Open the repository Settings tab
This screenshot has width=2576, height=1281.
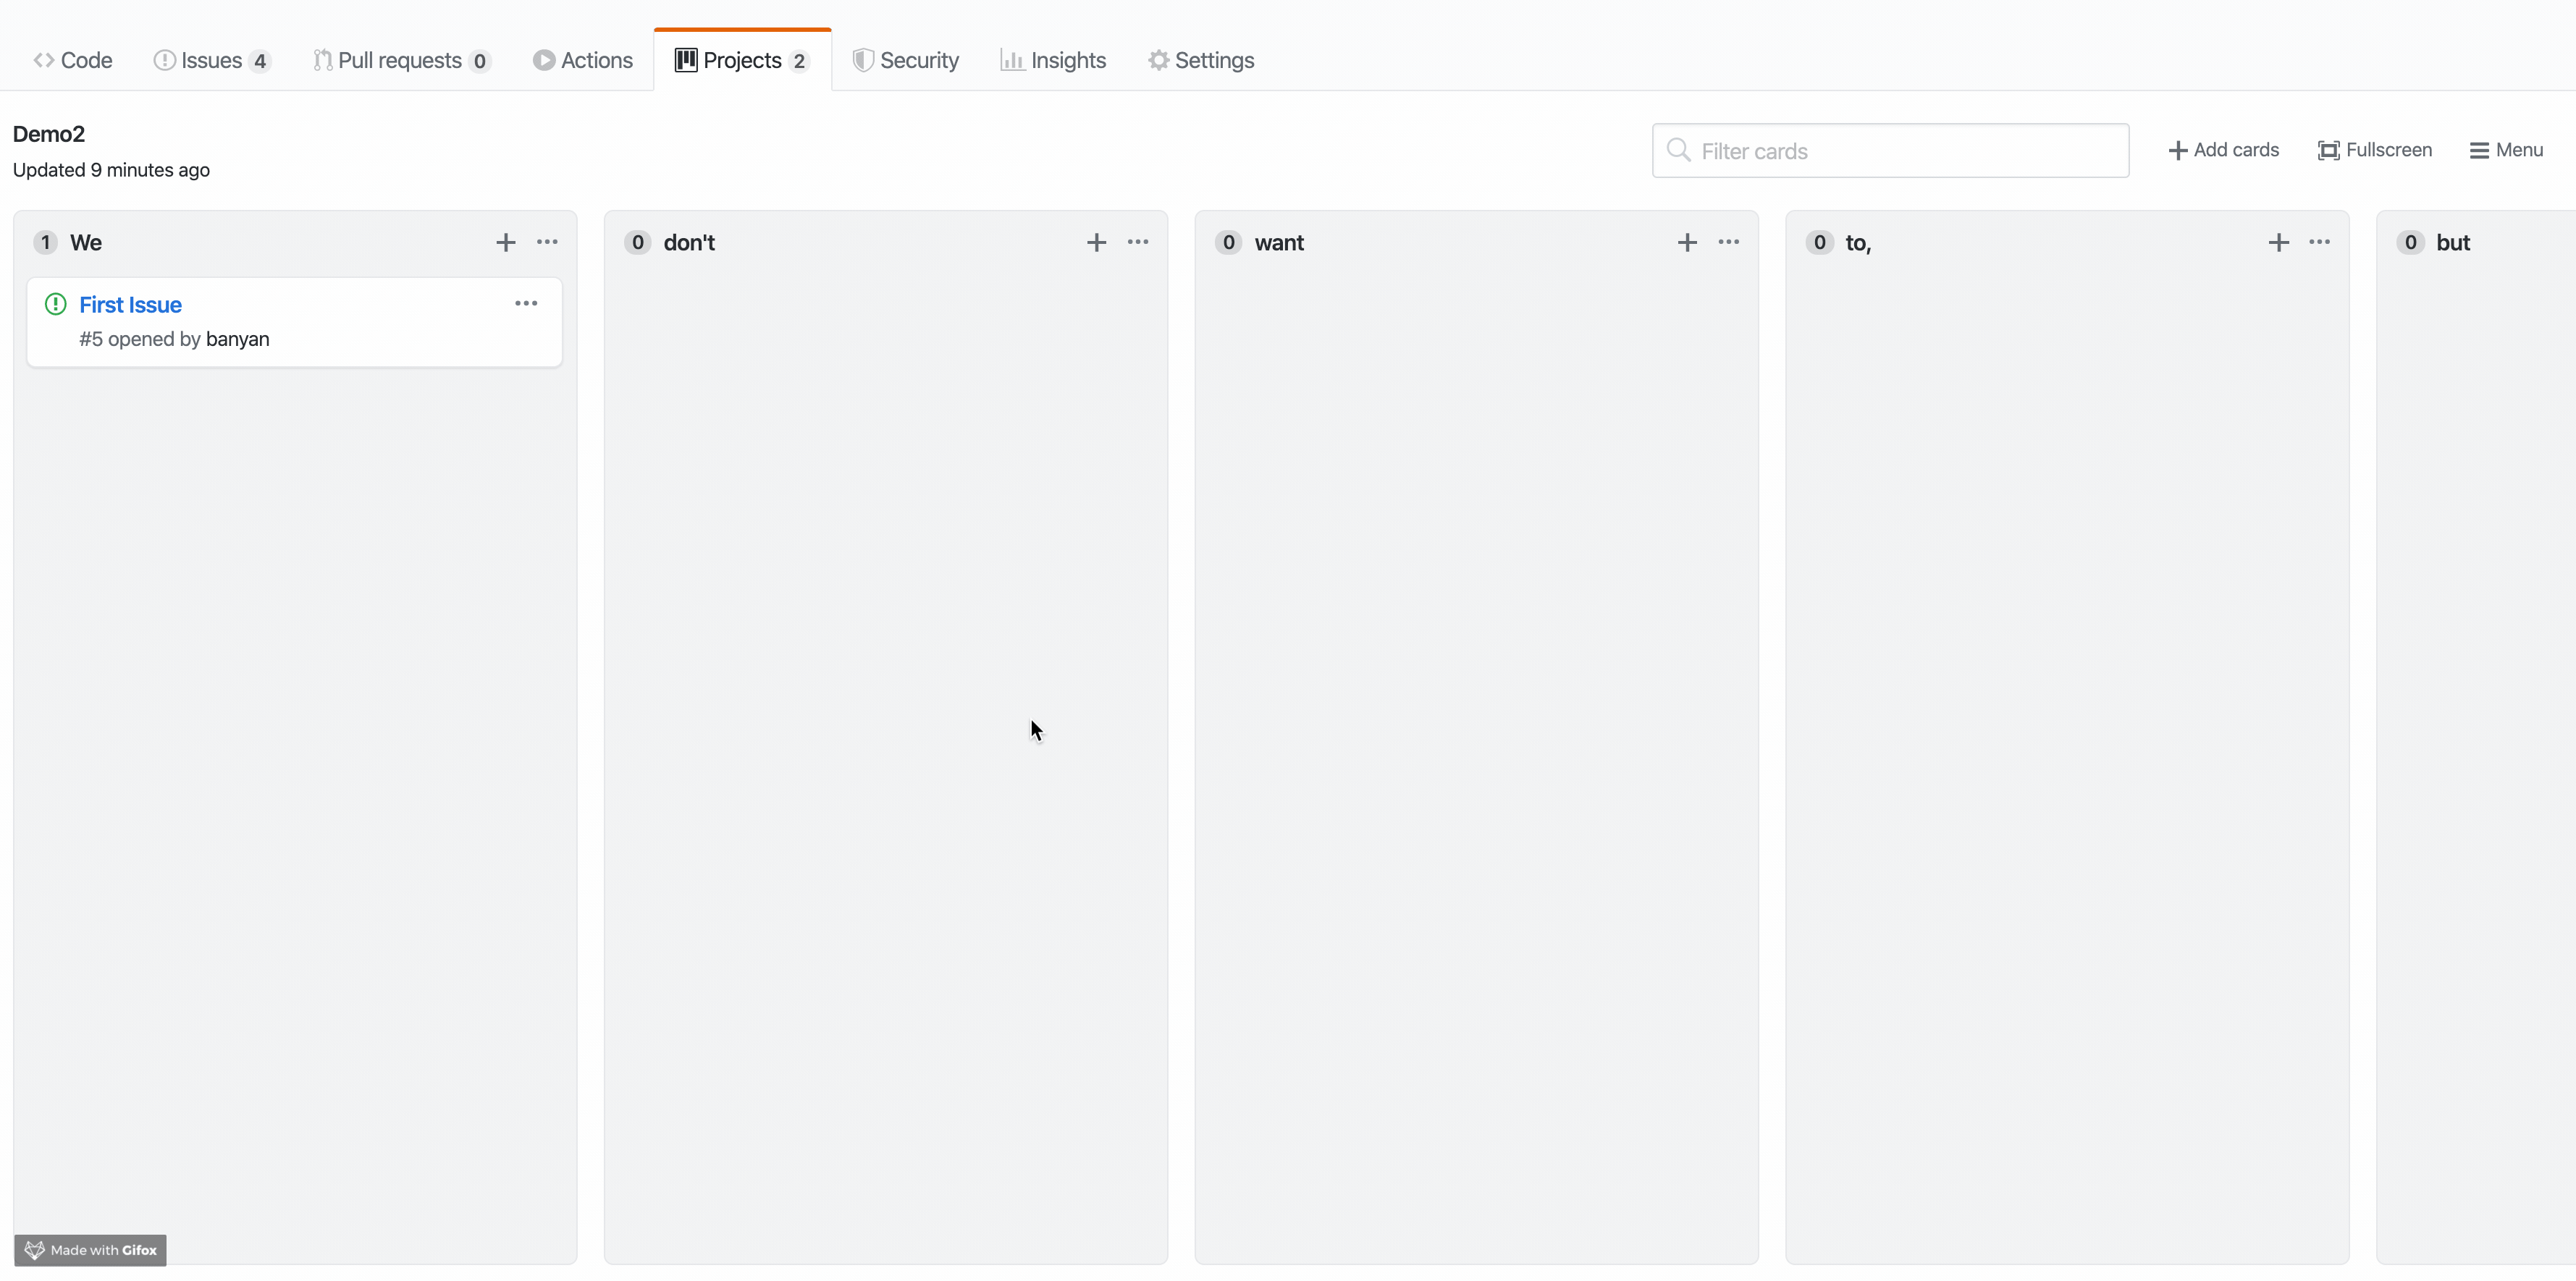pyautogui.click(x=1201, y=60)
